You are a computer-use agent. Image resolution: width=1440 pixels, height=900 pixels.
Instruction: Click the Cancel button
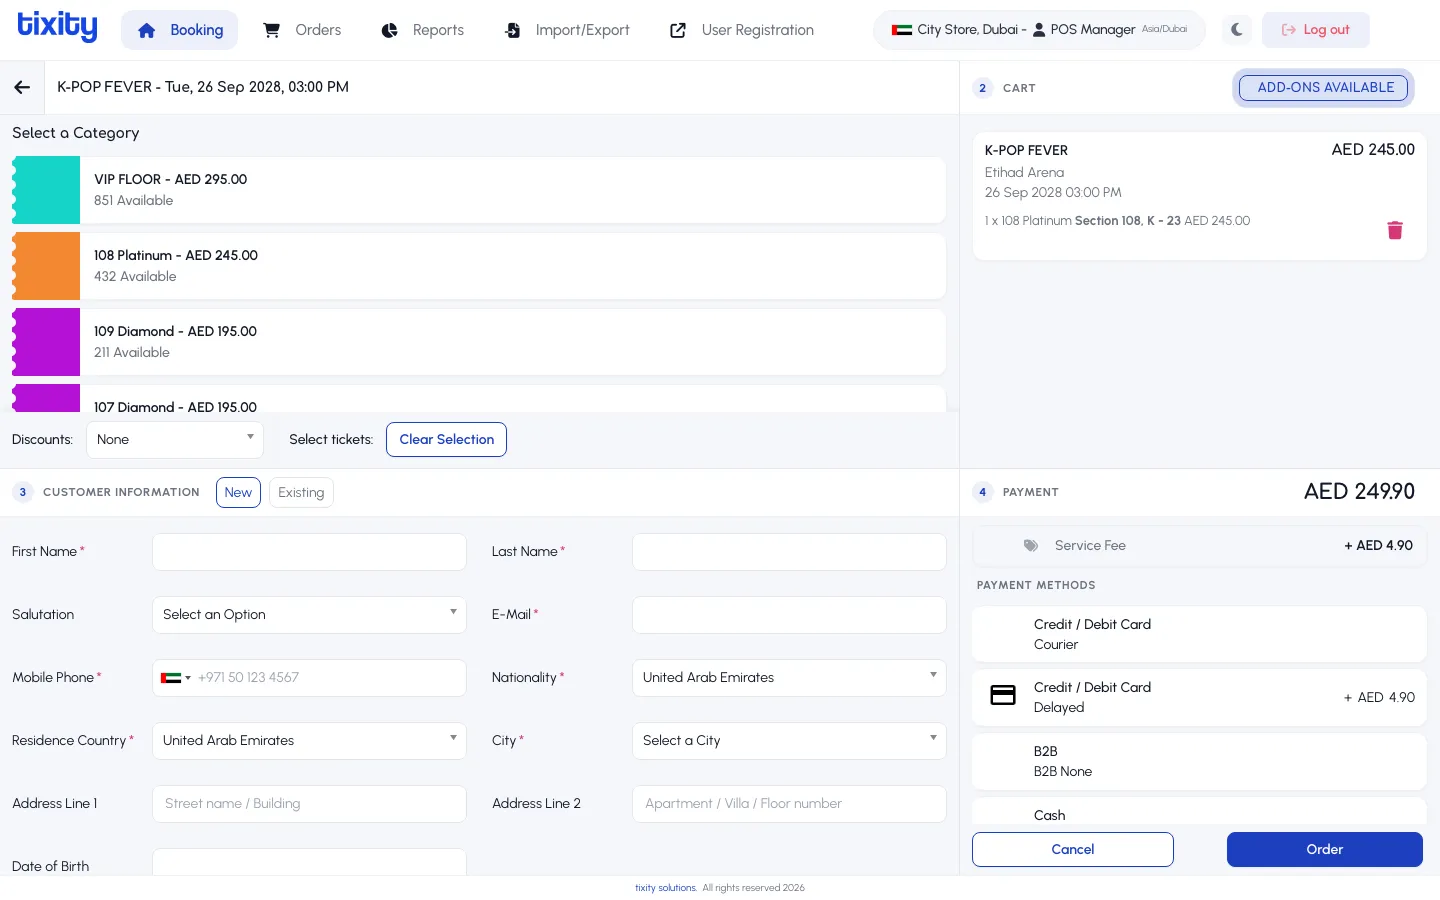[1073, 850]
